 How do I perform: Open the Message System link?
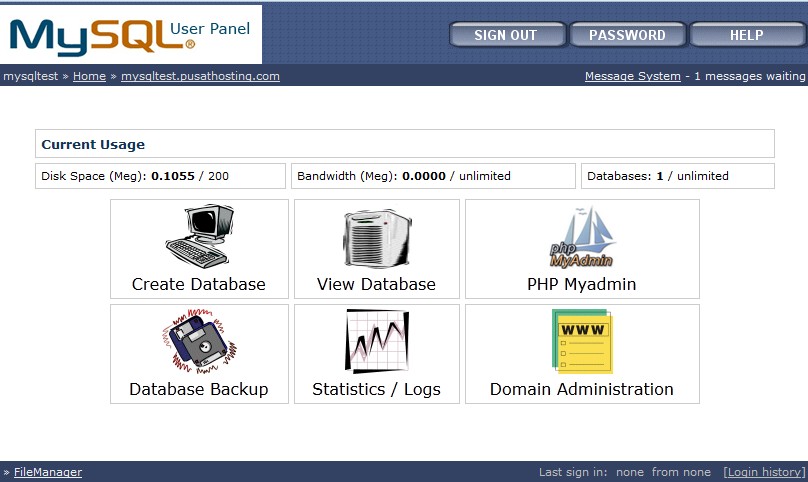[633, 76]
